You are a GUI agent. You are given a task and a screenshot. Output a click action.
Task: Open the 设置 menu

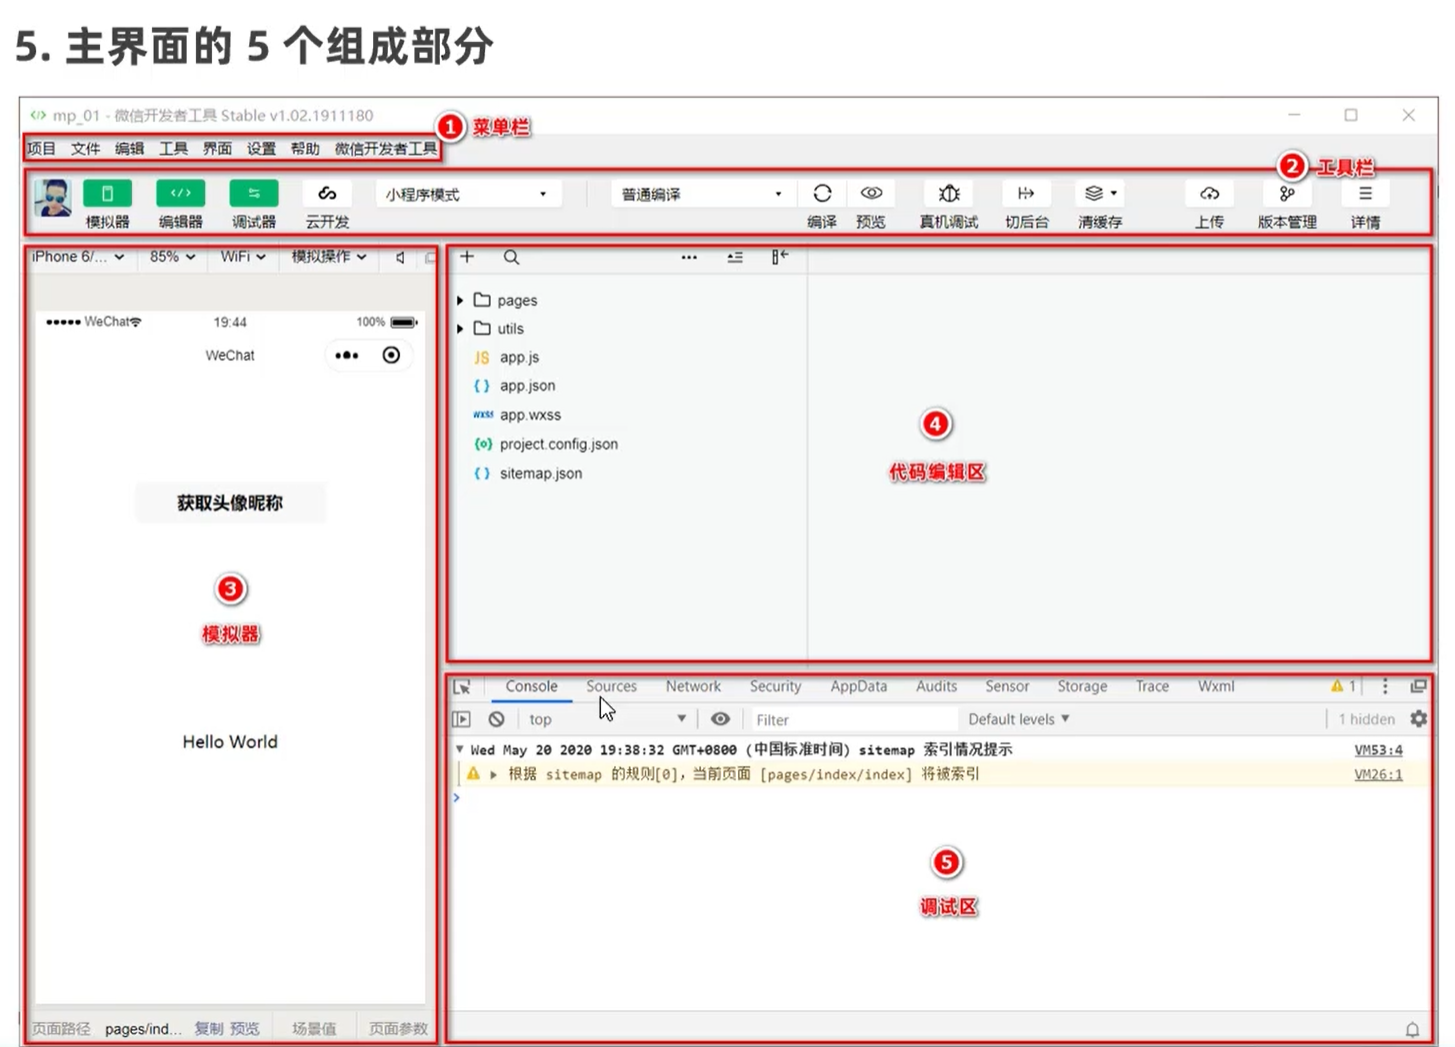pyautogui.click(x=261, y=148)
